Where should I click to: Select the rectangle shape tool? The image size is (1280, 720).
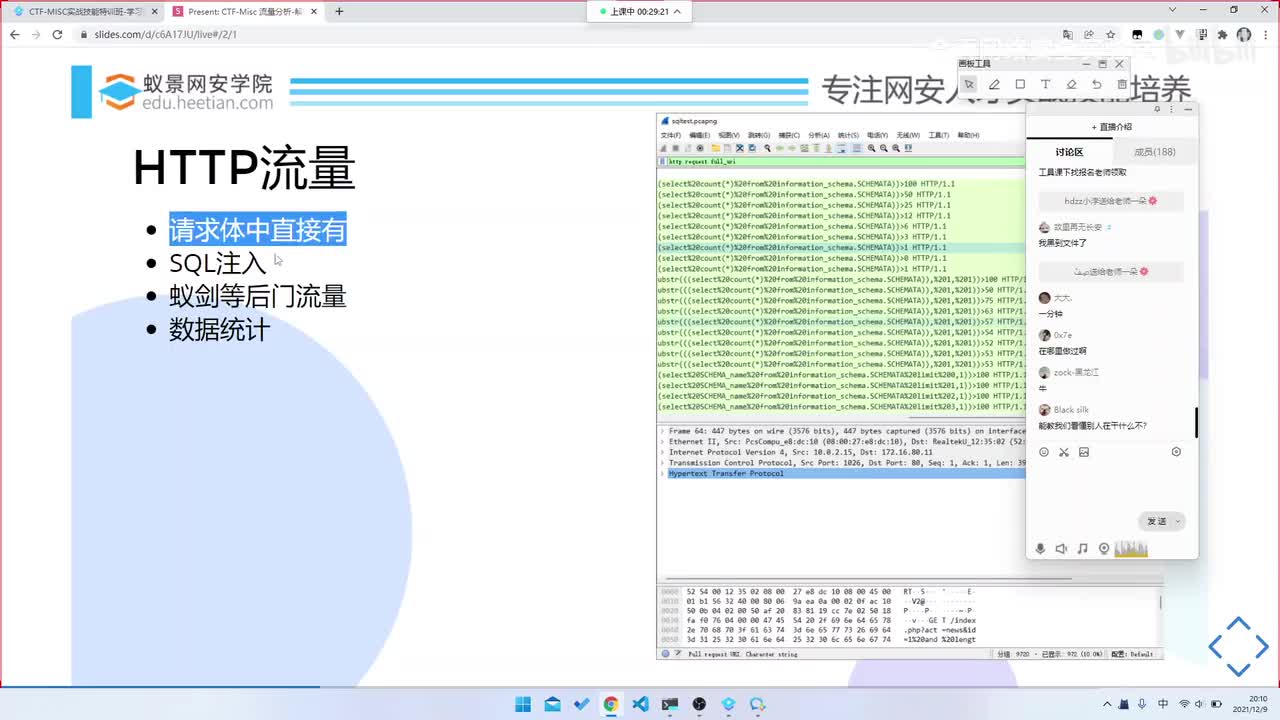(1020, 85)
